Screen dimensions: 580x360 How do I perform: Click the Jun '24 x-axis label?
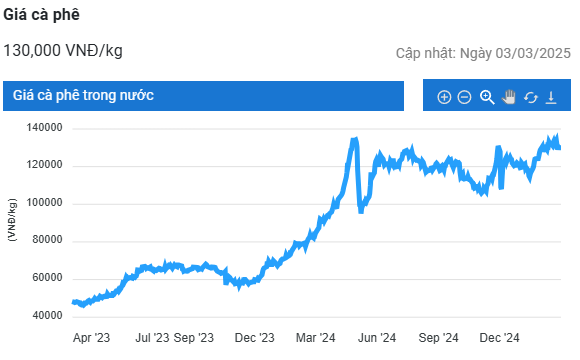point(377,337)
